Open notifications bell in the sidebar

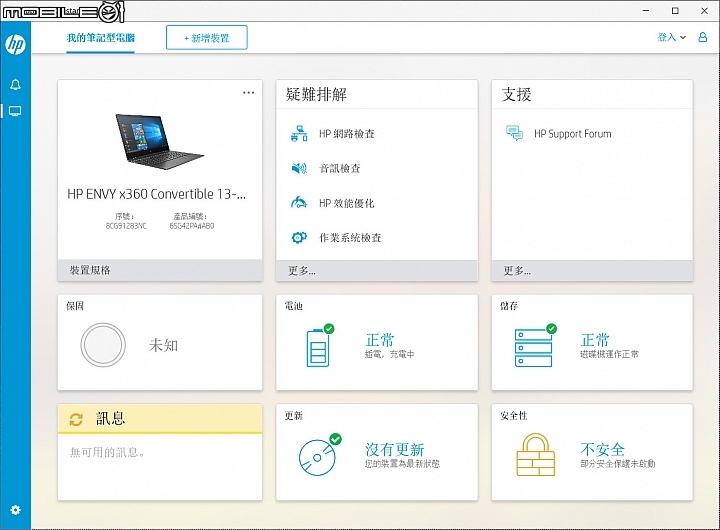click(x=15, y=85)
